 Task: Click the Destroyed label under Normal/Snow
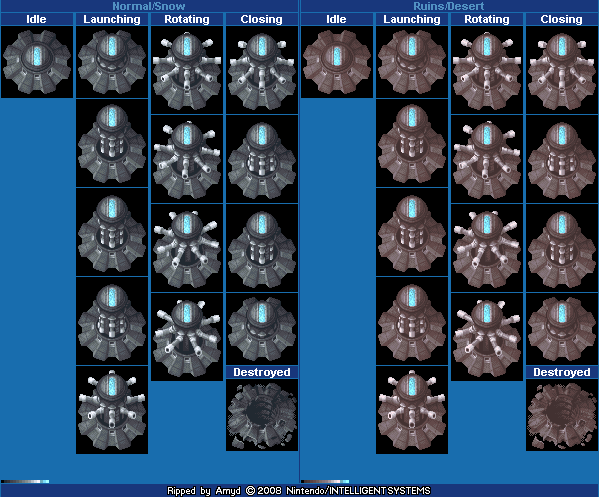coord(262,372)
